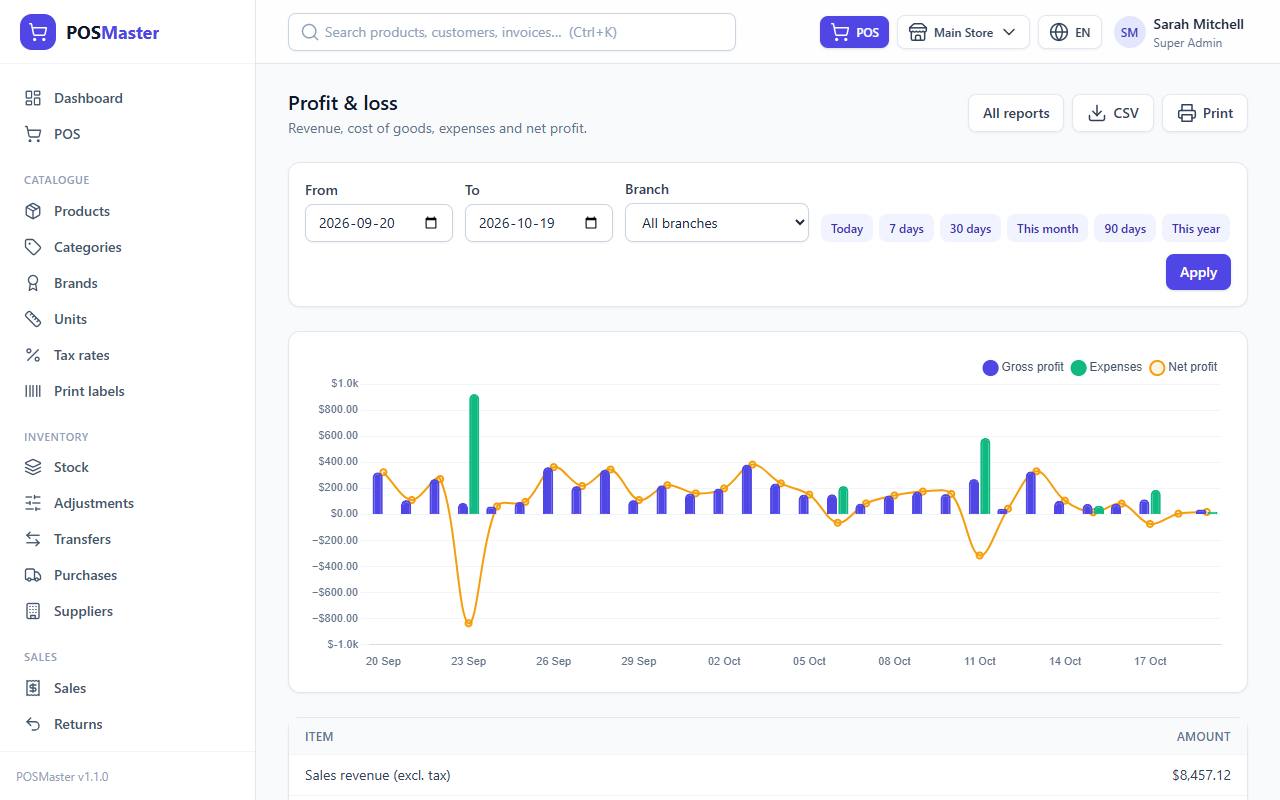The width and height of the screenshot is (1280, 800).
Task: Open All reports
Action: click(x=1016, y=113)
